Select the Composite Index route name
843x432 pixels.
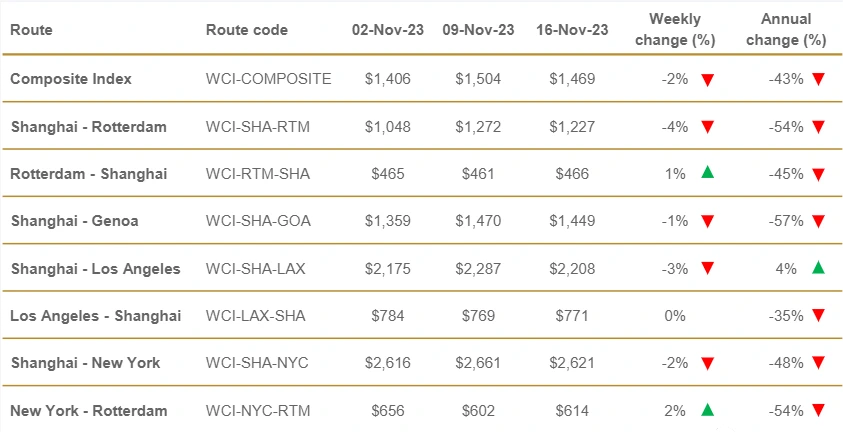tap(71, 79)
